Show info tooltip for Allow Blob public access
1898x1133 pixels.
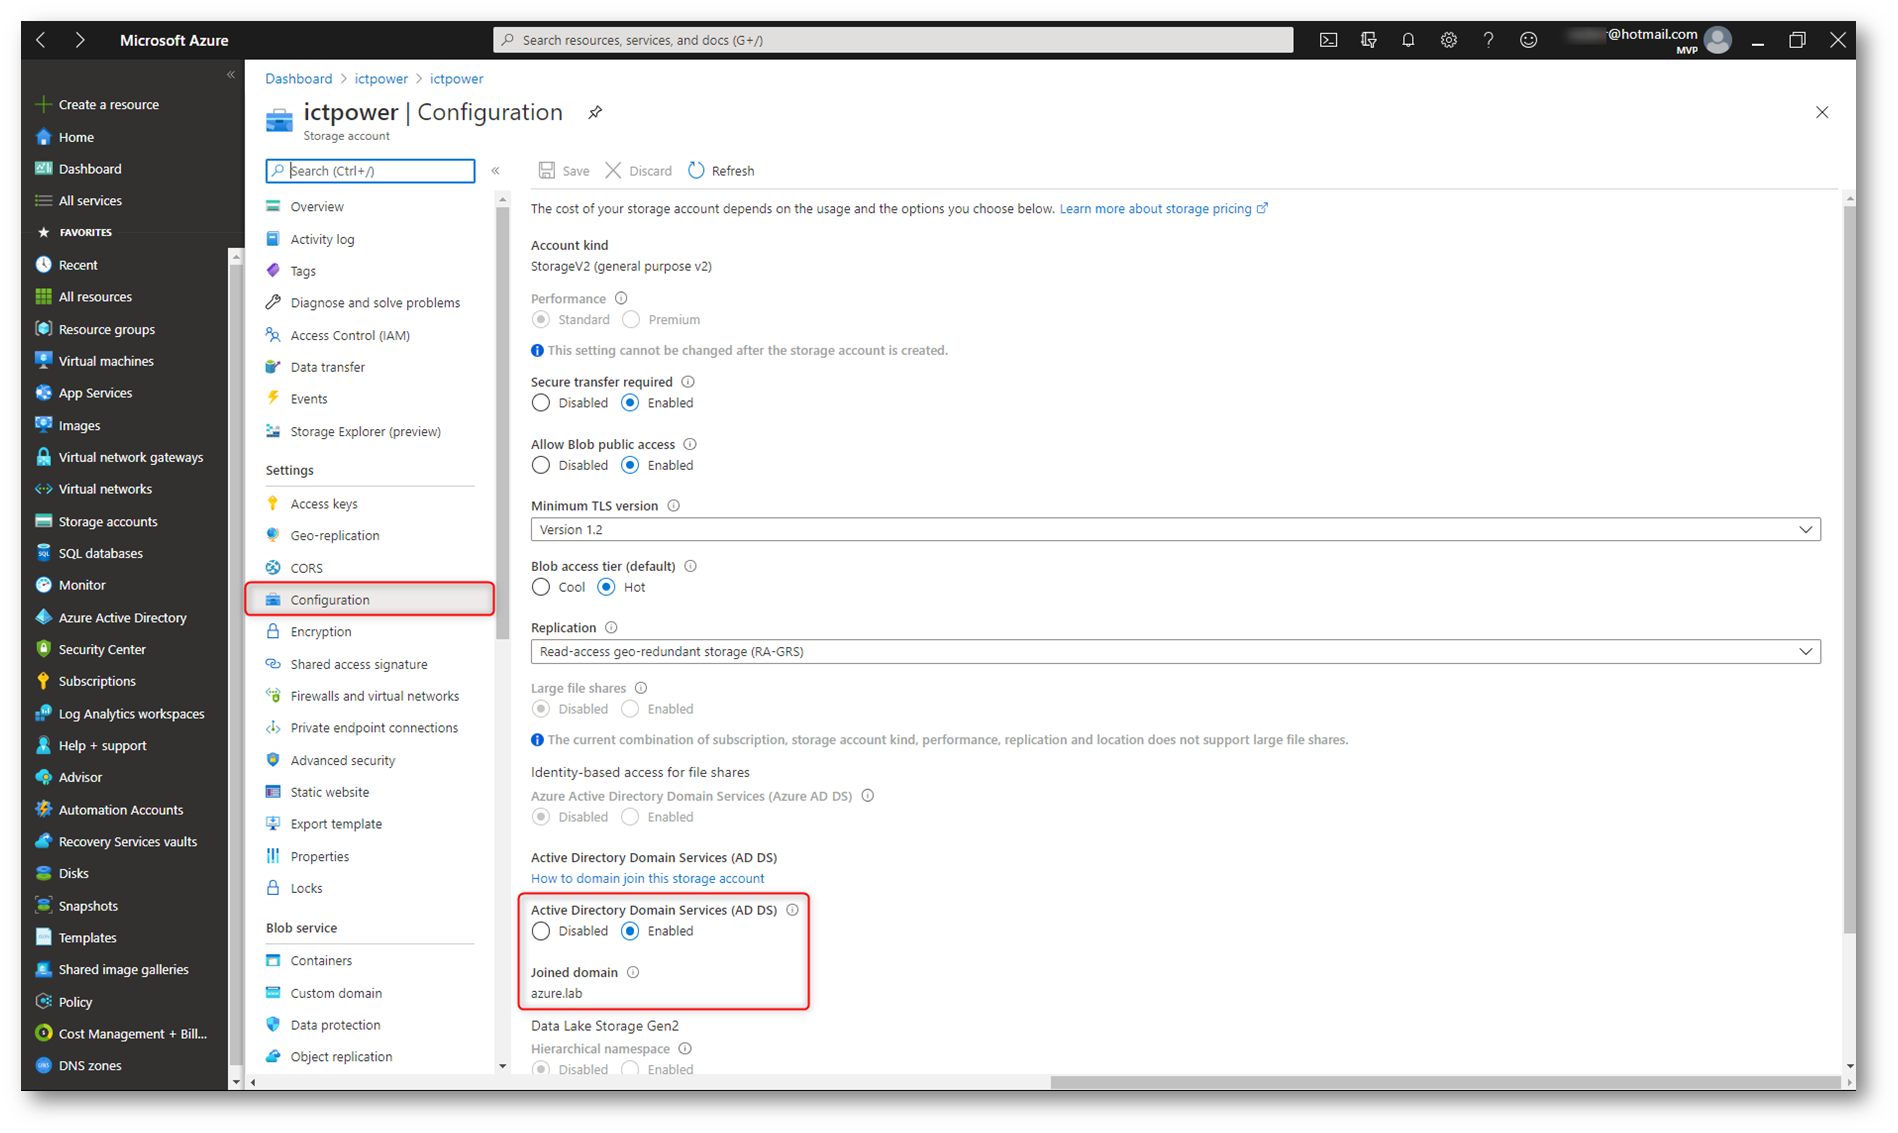[690, 444]
